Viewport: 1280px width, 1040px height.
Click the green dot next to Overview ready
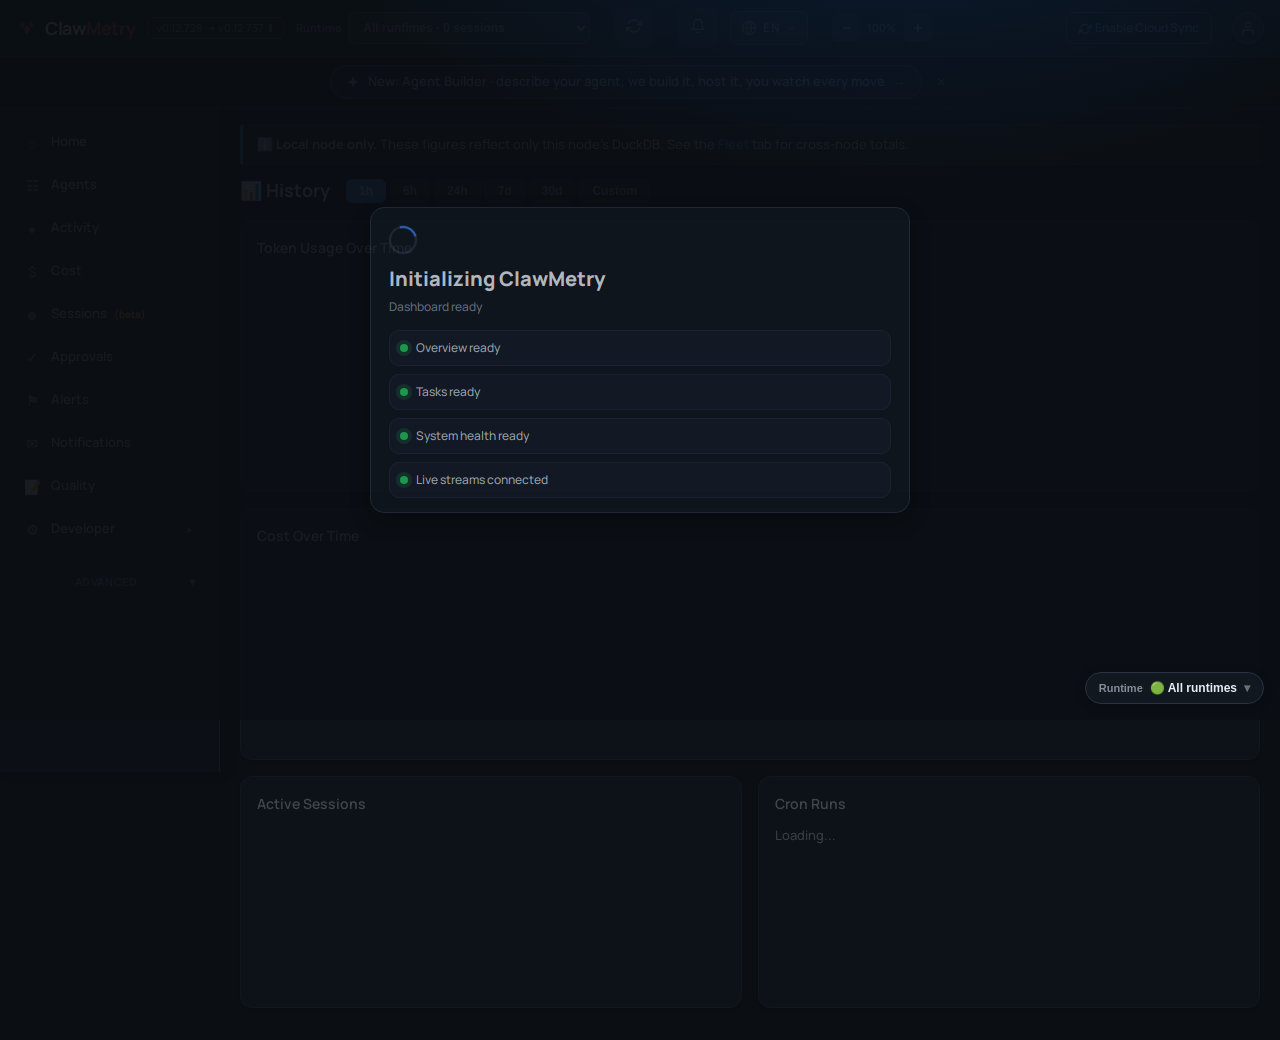point(404,348)
